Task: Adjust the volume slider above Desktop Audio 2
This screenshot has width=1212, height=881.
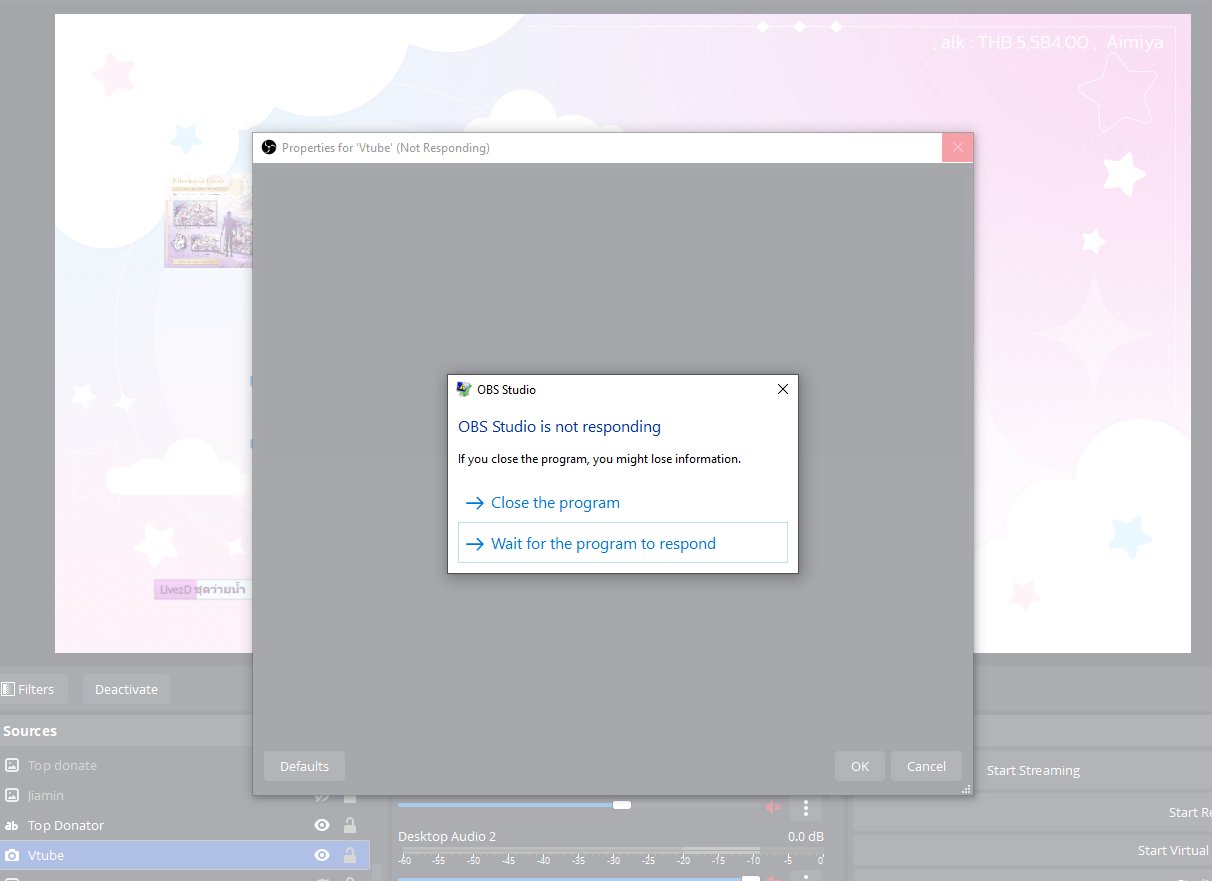Action: pyautogui.click(x=580, y=805)
